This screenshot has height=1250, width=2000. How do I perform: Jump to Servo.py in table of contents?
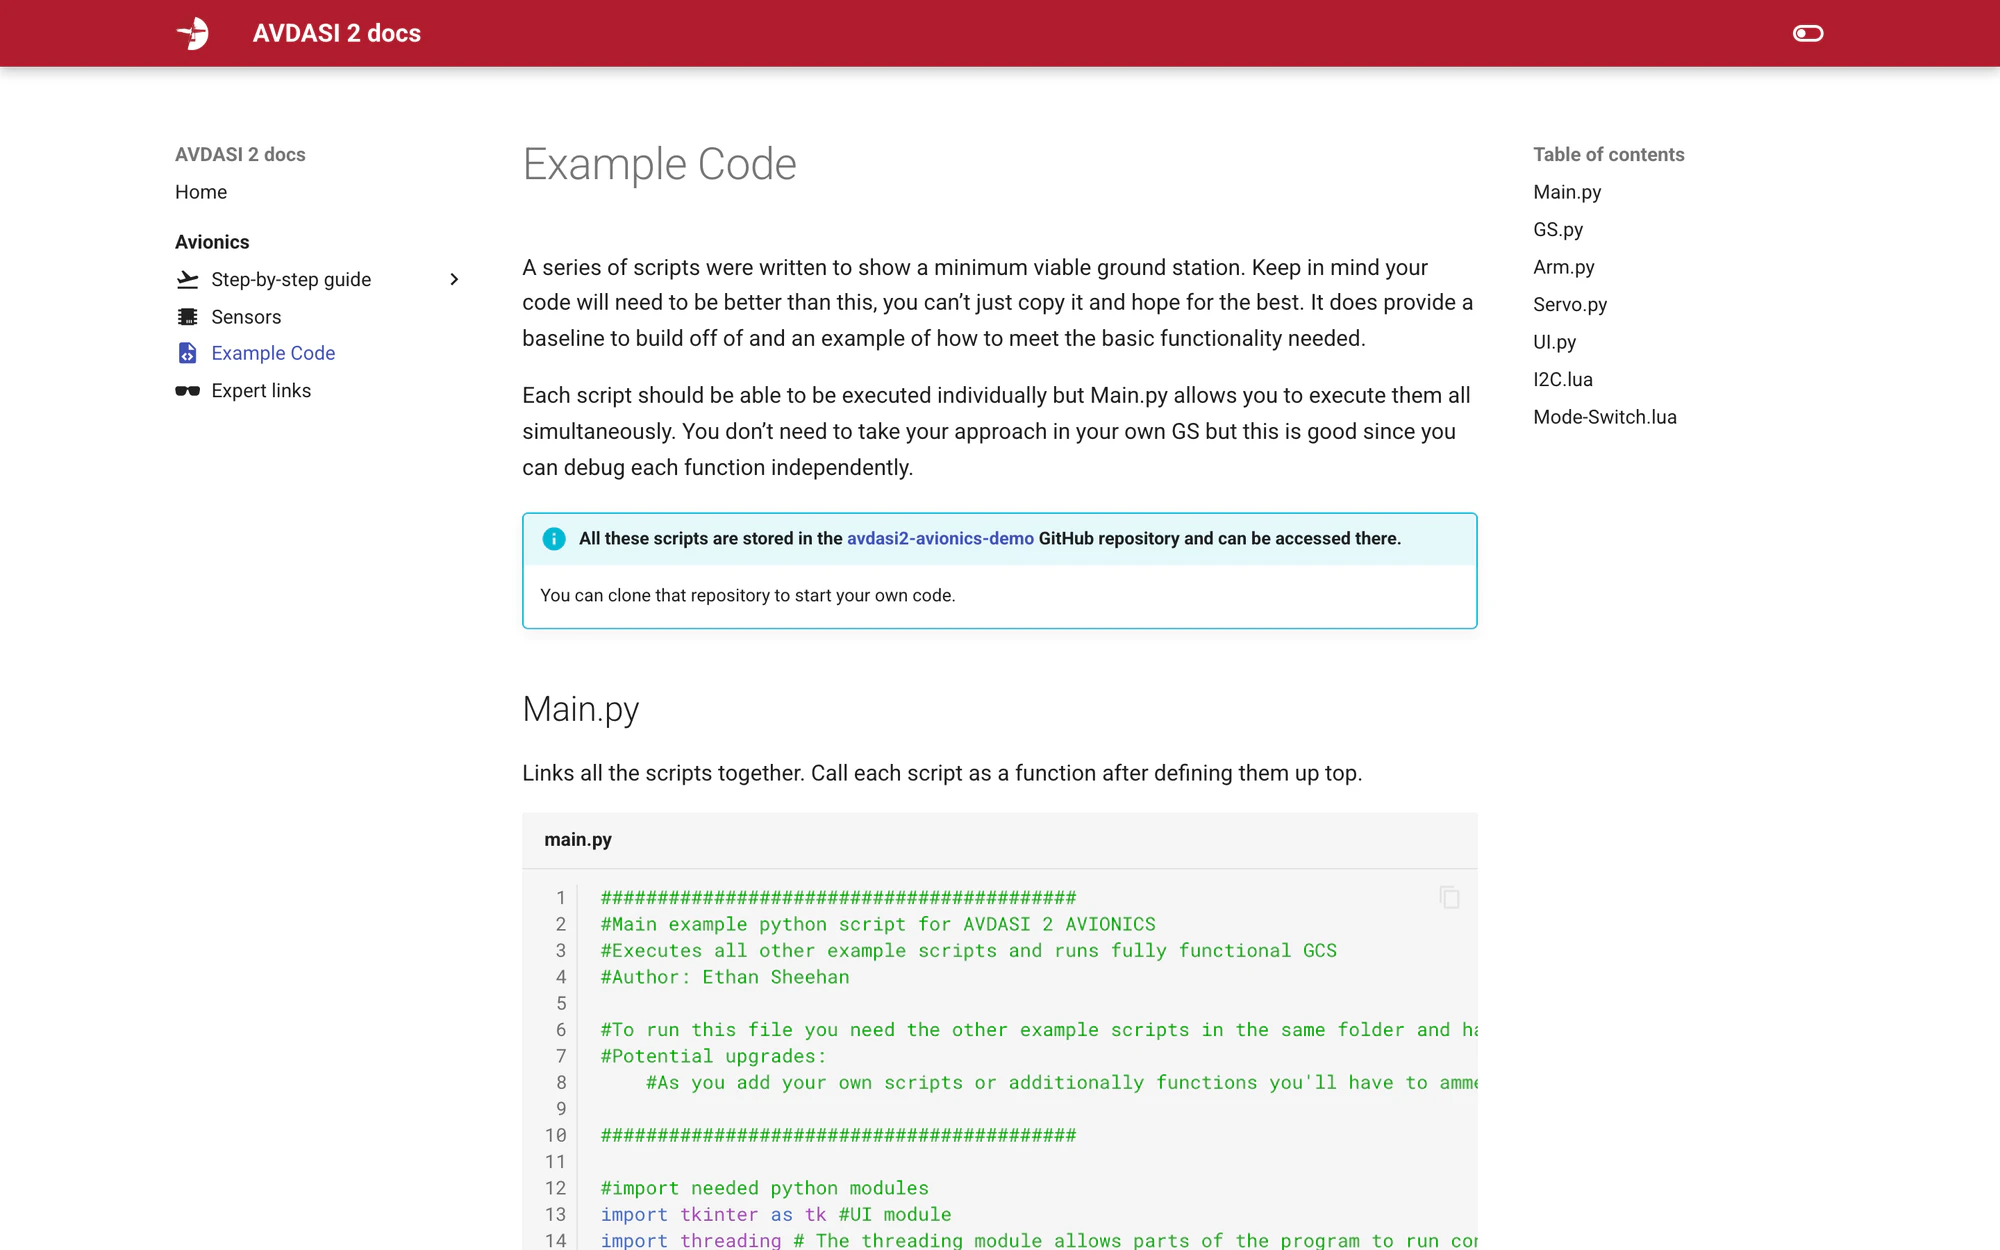[1570, 304]
